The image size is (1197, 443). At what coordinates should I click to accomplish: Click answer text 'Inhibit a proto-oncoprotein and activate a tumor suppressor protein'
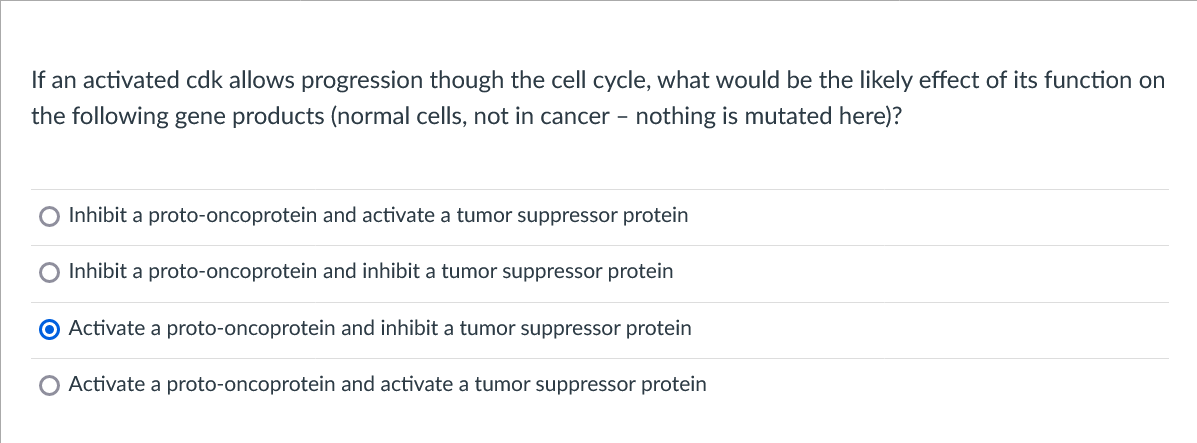pos(378,216)
